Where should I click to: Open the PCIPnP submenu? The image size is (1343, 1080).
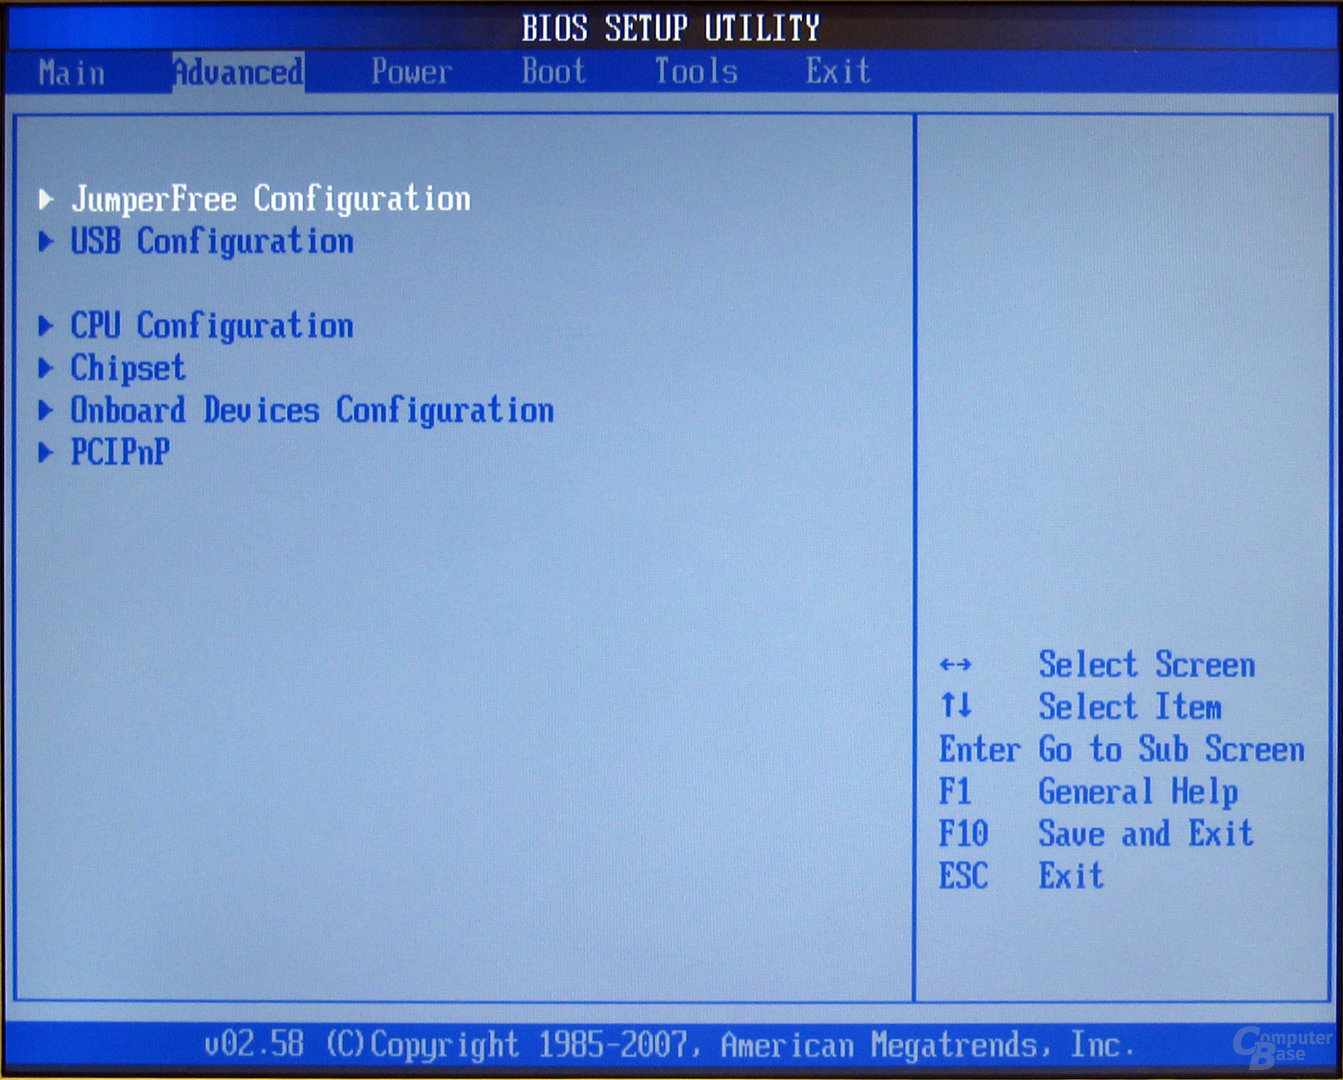[x=119, y=452]
